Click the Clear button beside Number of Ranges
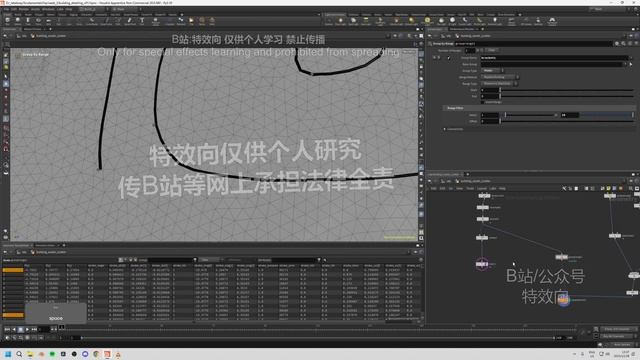The height and width of the screenshot is (360, 640). point(491,50)
